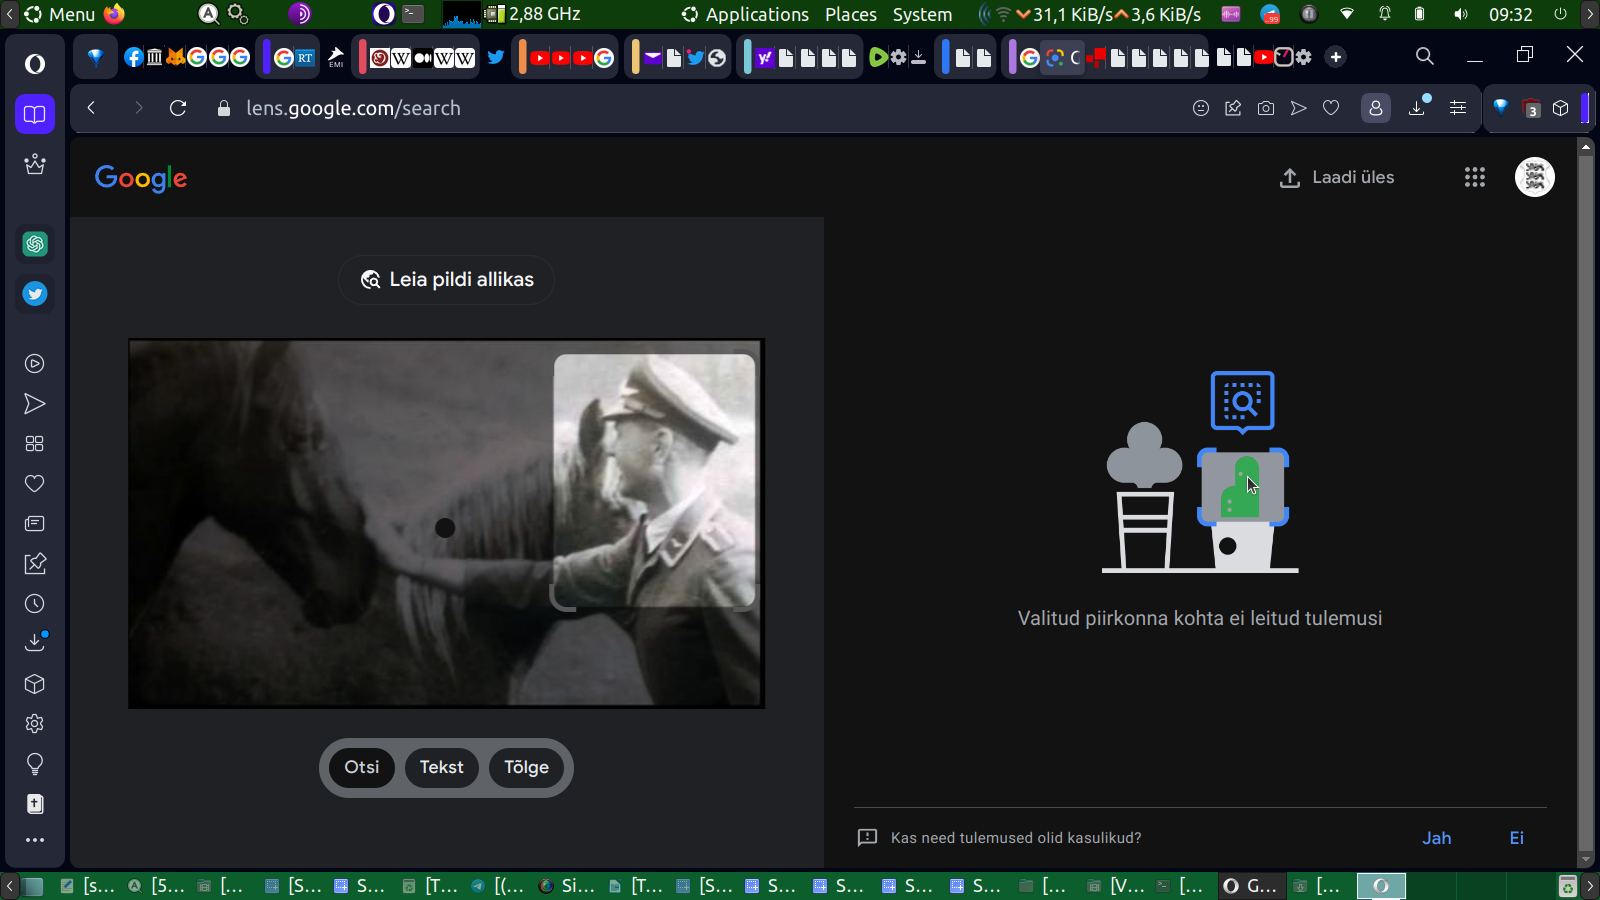Open a new tab with plus button

coord(1336,57)
